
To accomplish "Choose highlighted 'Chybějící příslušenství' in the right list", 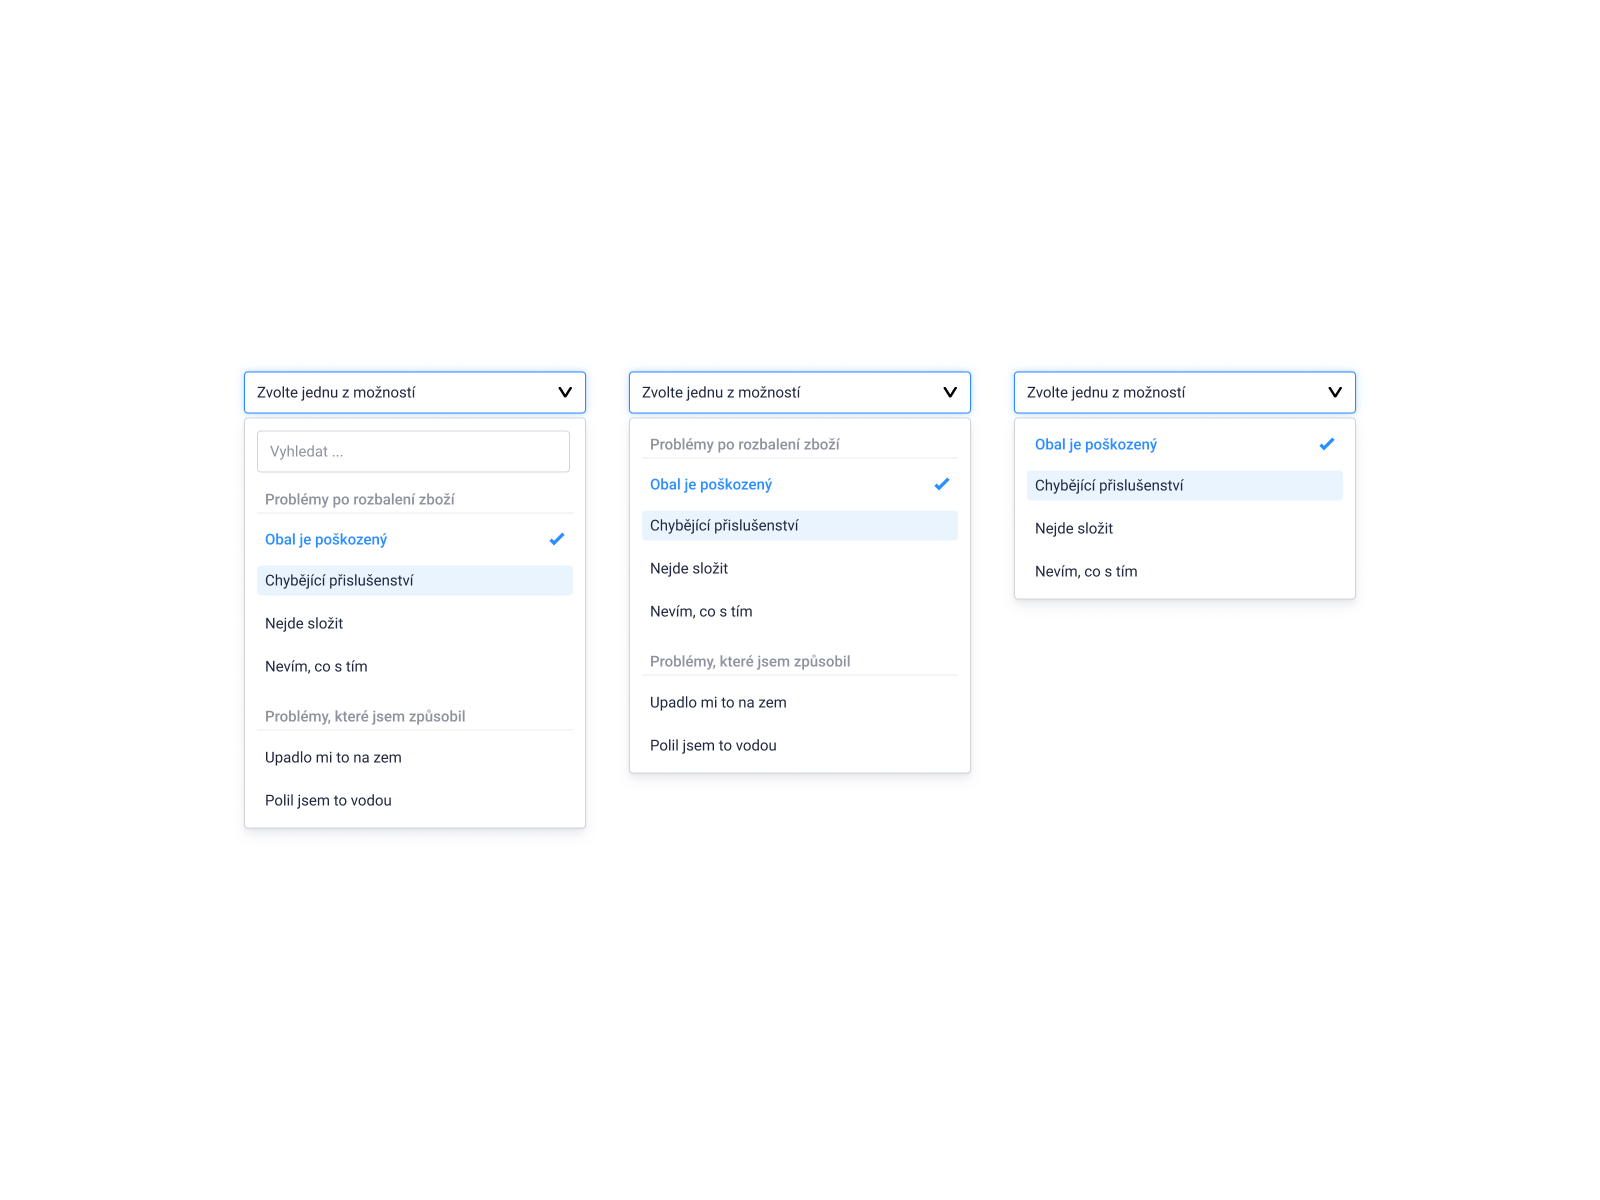I will click(1184, 486).
